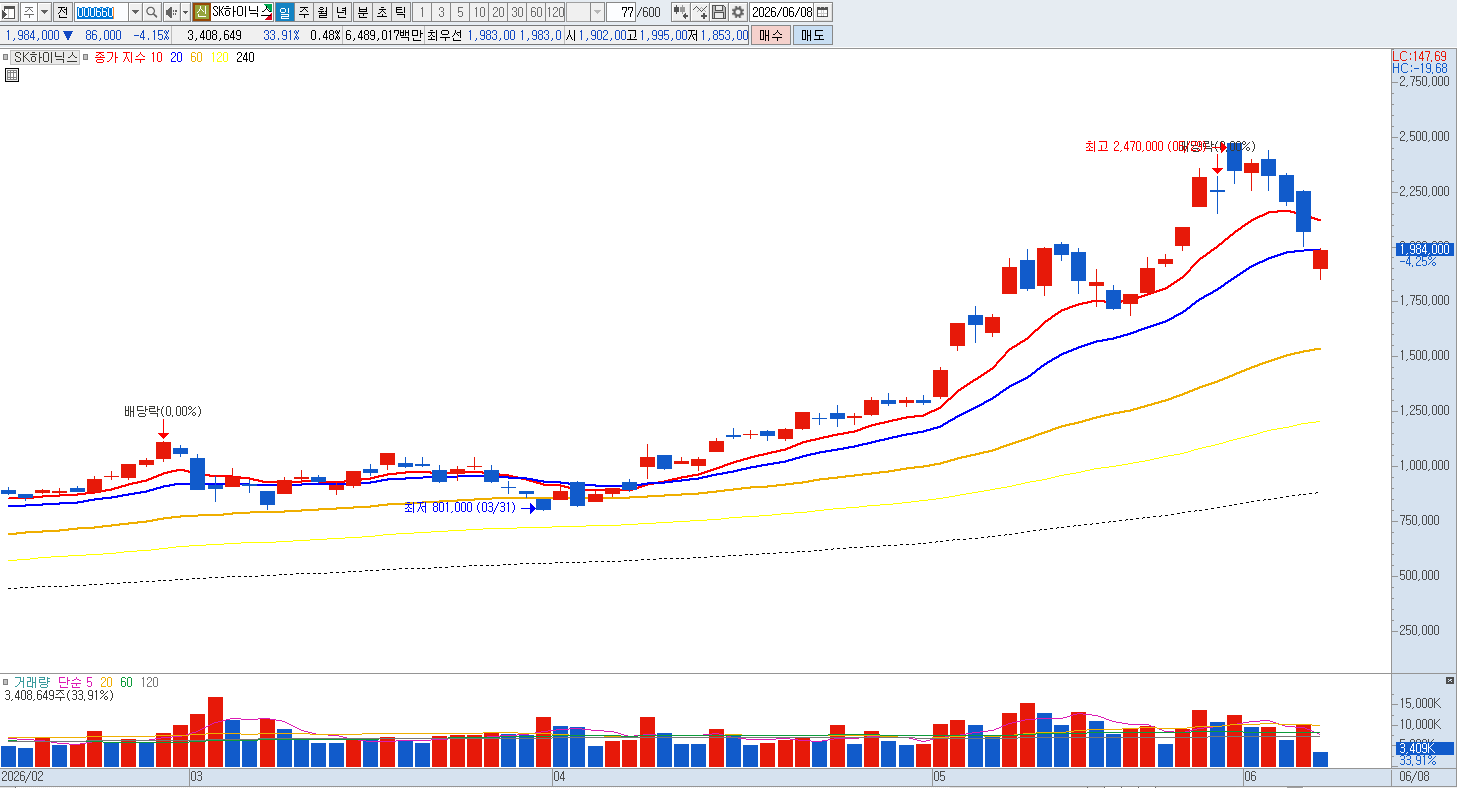The image size is (1457, 788).
Task: Click the 2026/02 label on date axis
Action: [x=22, y=776]
